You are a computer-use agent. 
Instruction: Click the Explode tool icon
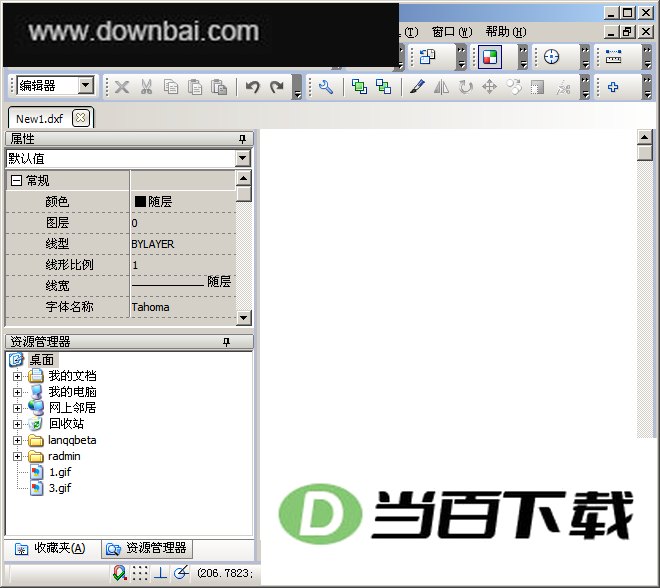click(x=563, y=87)
